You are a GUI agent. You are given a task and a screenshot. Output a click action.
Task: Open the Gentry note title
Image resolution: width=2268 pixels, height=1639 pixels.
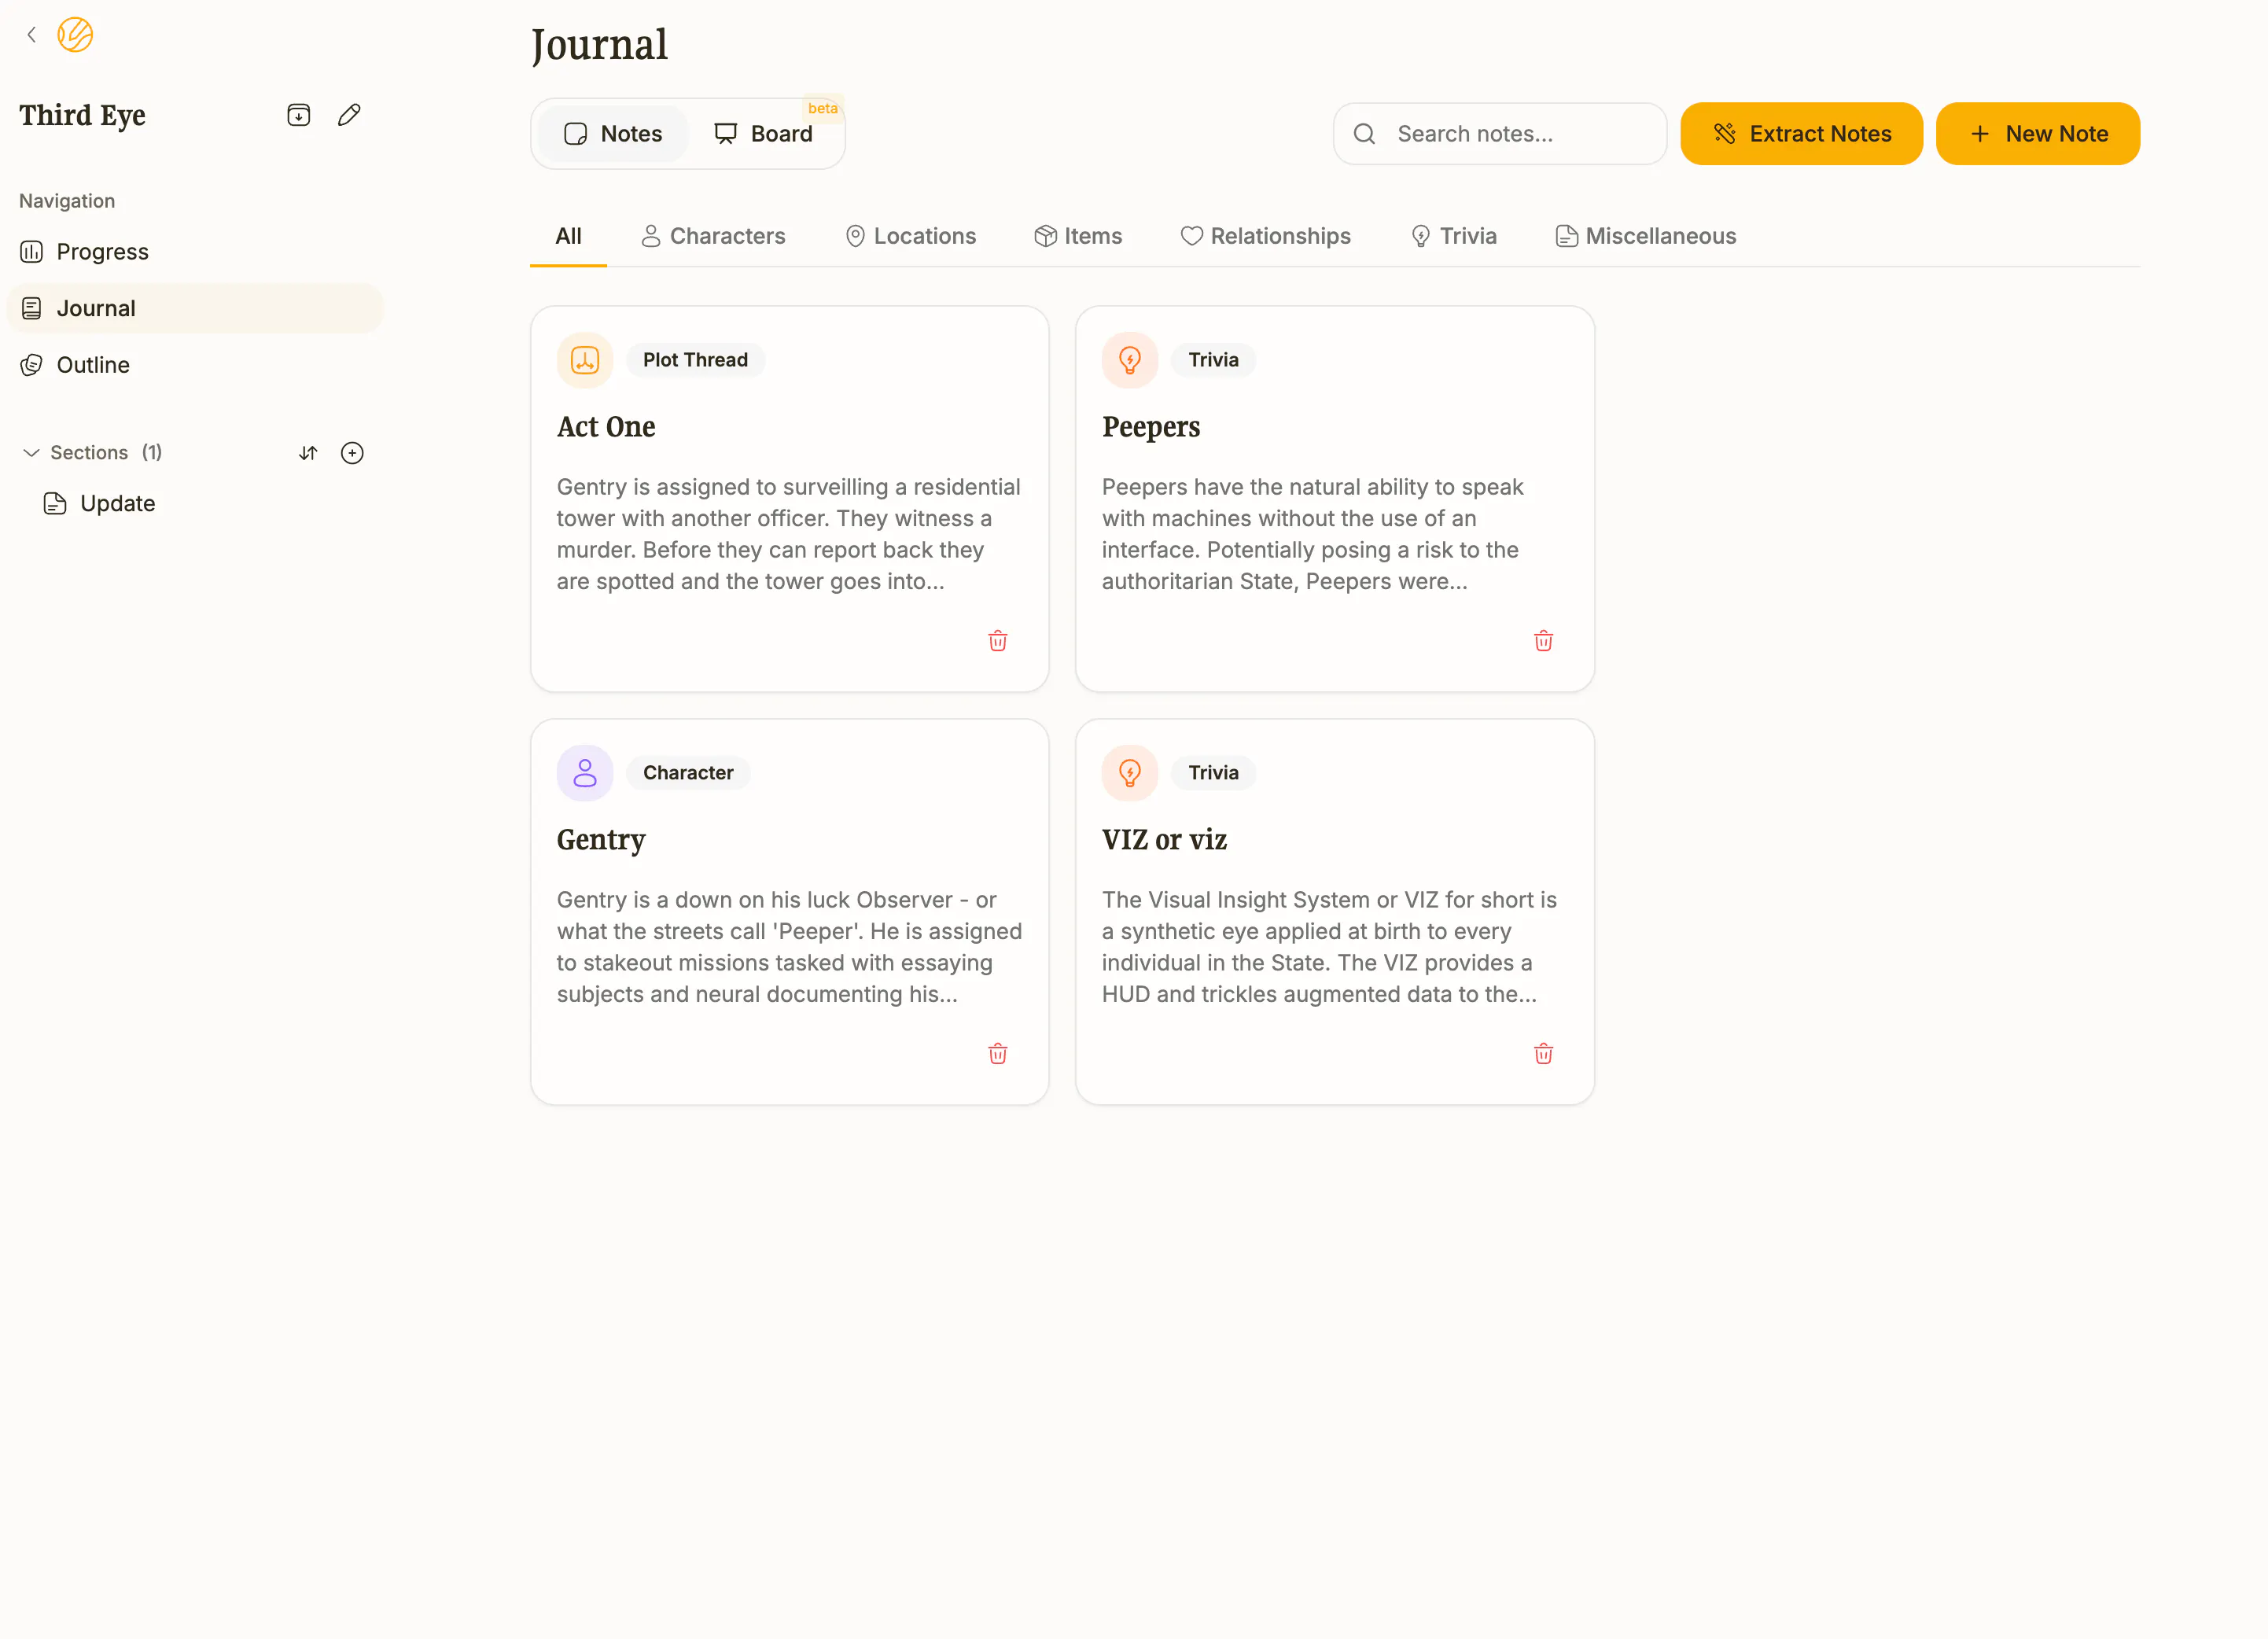tap(601, 840)
